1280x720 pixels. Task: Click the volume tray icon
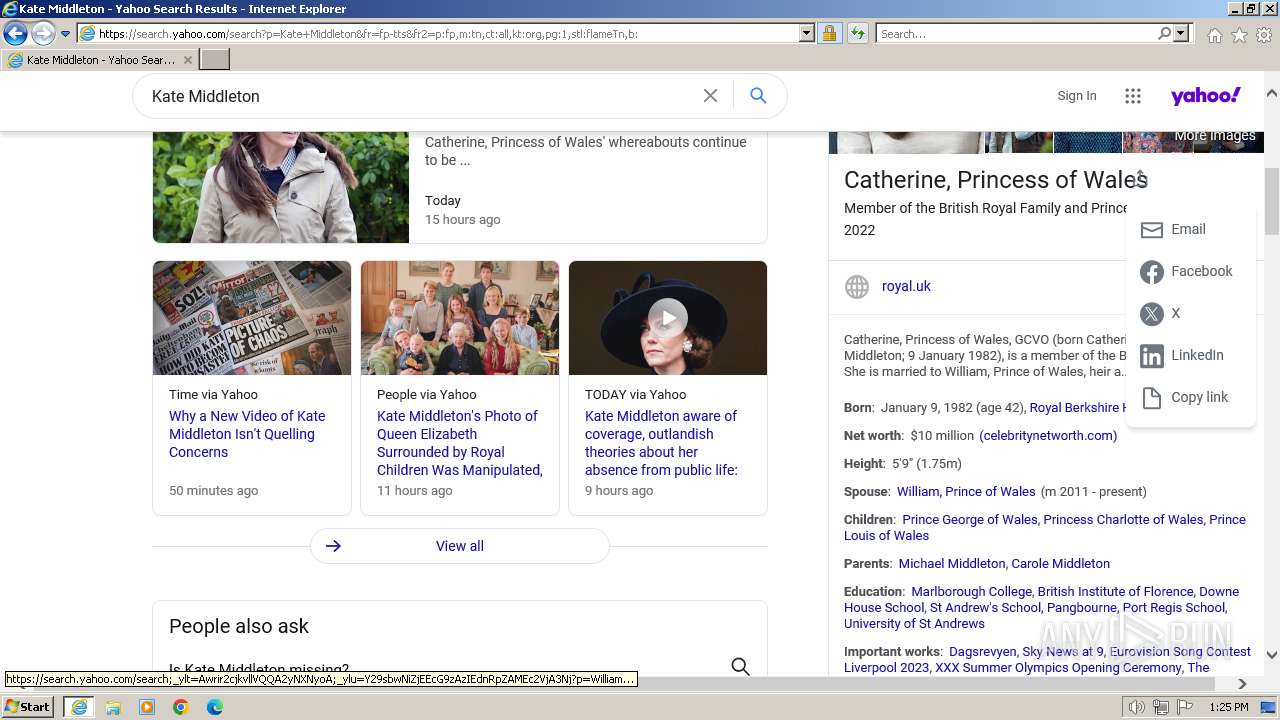tap(1137, 707)
